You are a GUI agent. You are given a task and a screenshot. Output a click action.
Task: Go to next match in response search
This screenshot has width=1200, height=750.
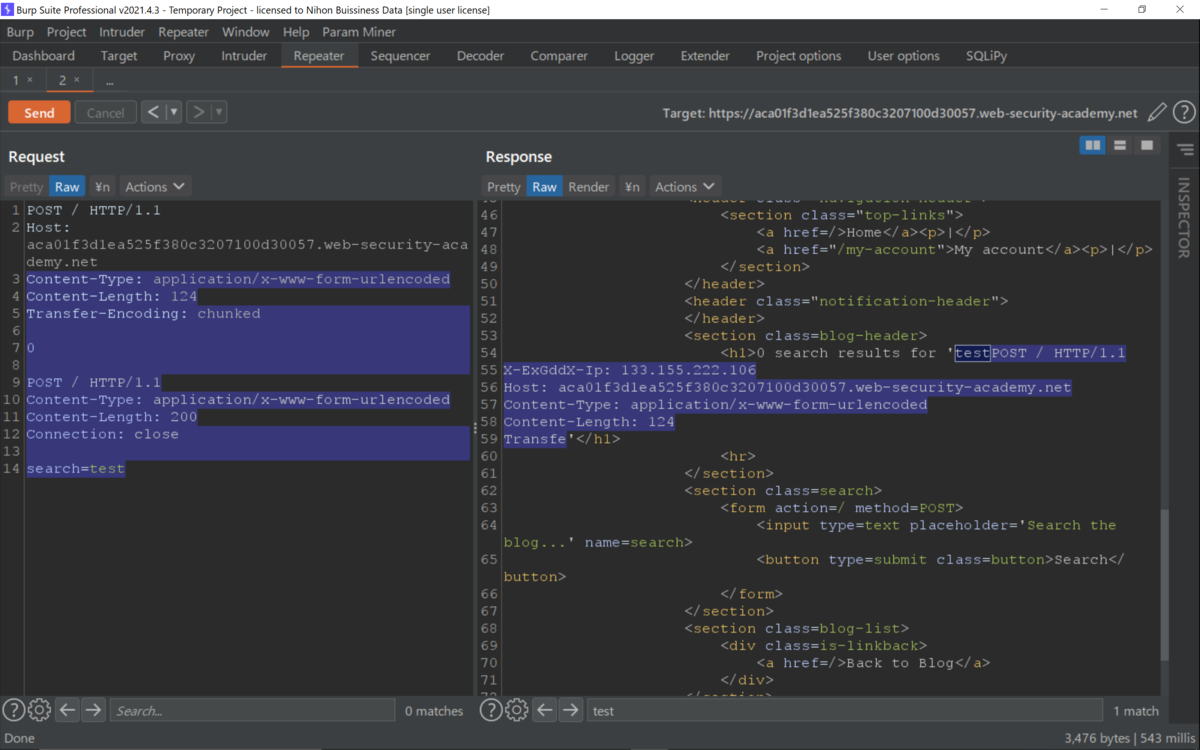tap(571, 710)
